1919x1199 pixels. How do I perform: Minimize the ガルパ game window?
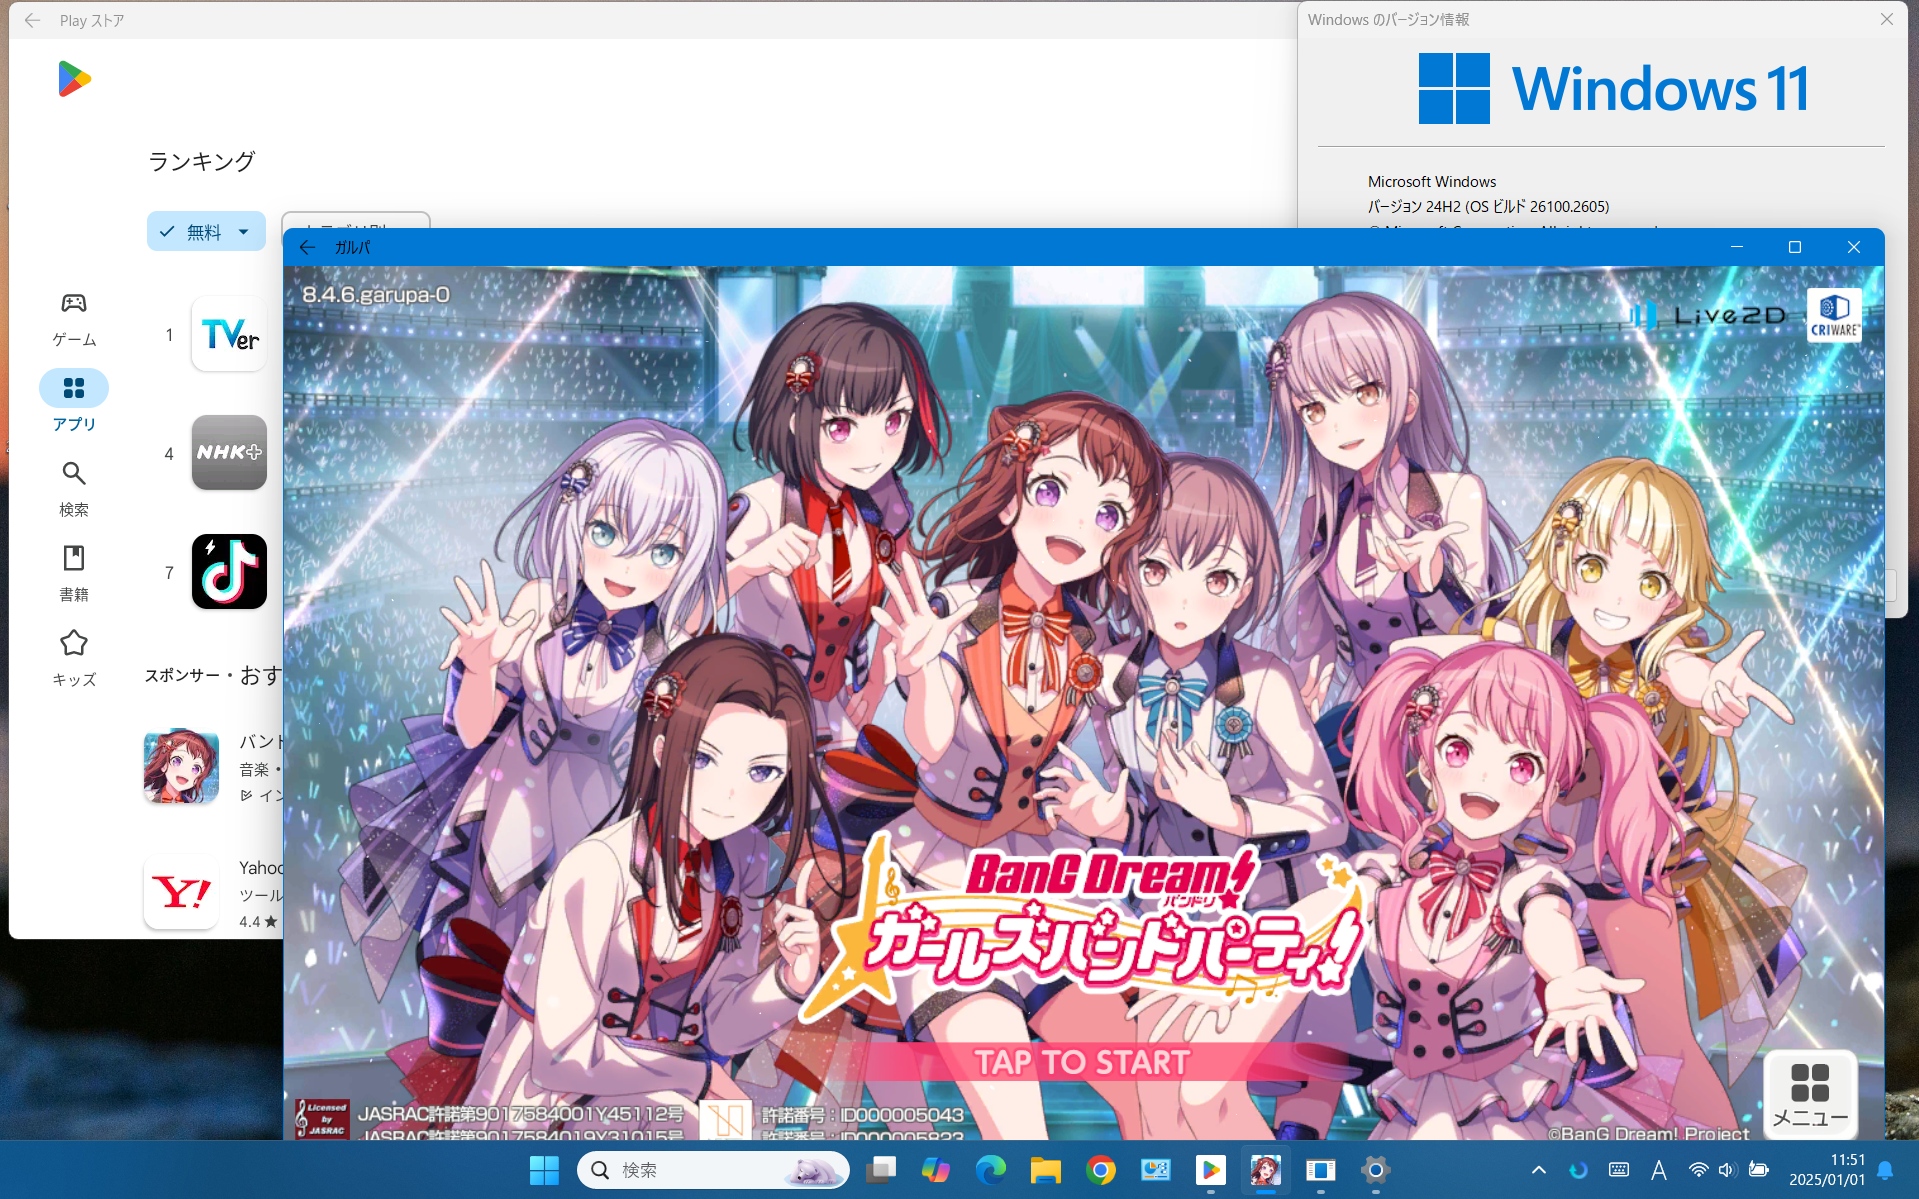tap(1737, 247)
